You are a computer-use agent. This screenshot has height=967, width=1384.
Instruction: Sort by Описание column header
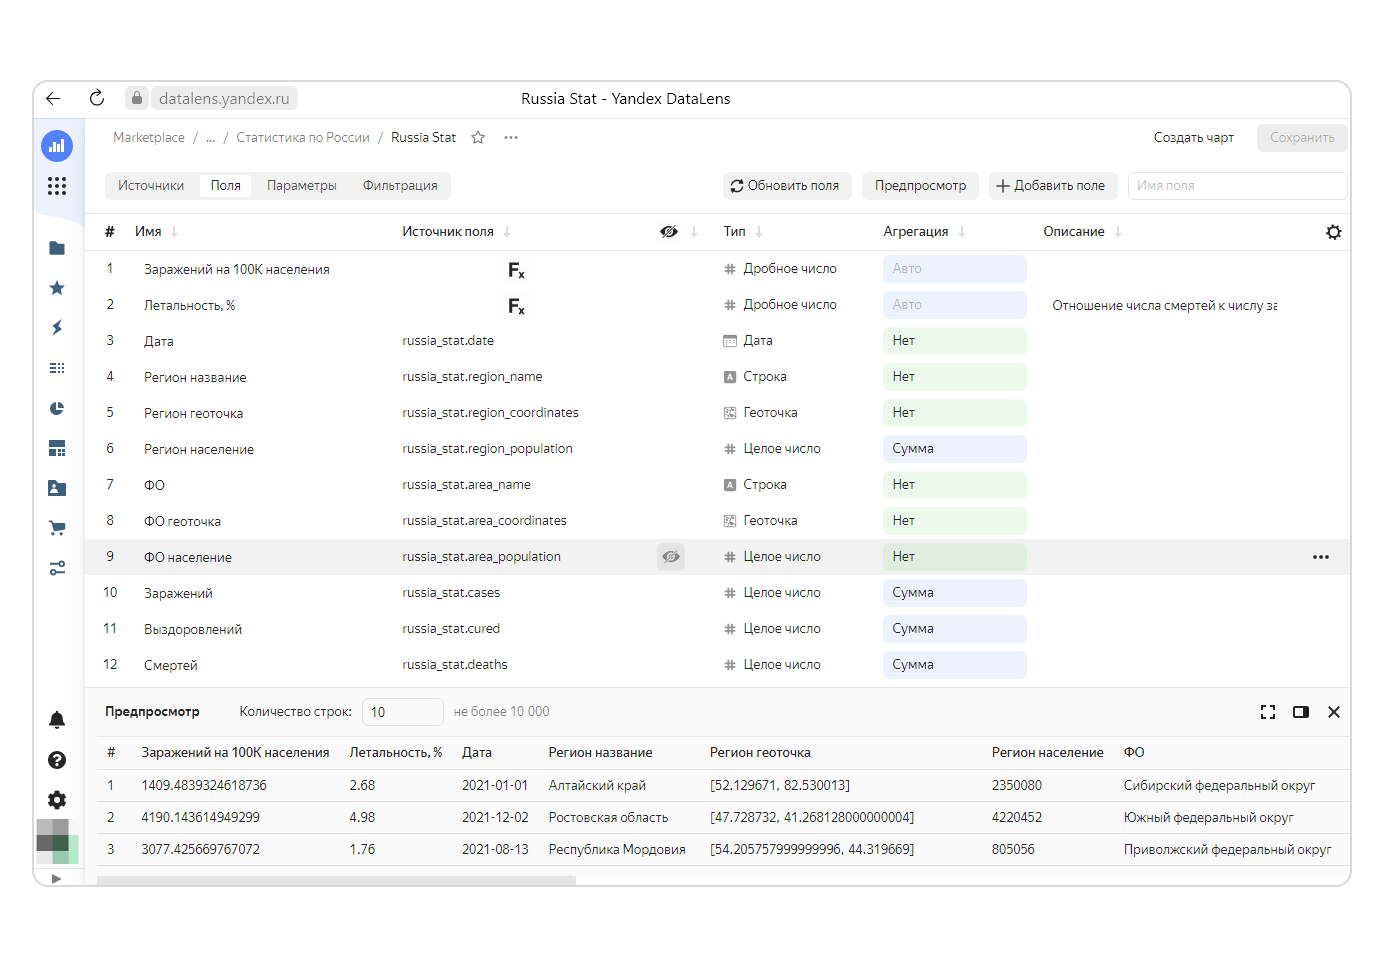(1083, 232)
